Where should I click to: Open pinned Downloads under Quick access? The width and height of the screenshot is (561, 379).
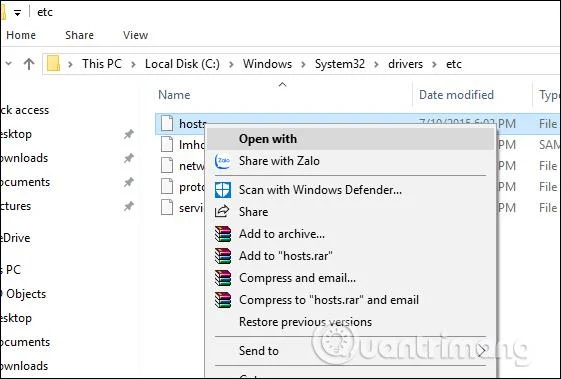click(24, 158)
